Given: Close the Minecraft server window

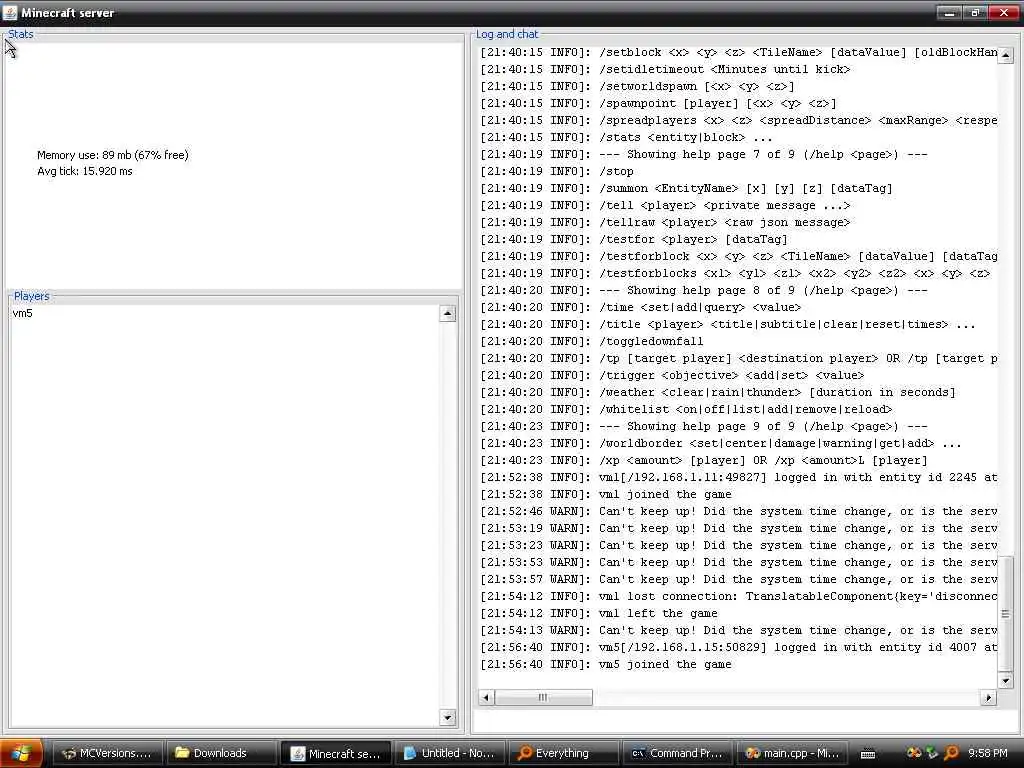Looking at the screenshot, I should pos(1004,12).
